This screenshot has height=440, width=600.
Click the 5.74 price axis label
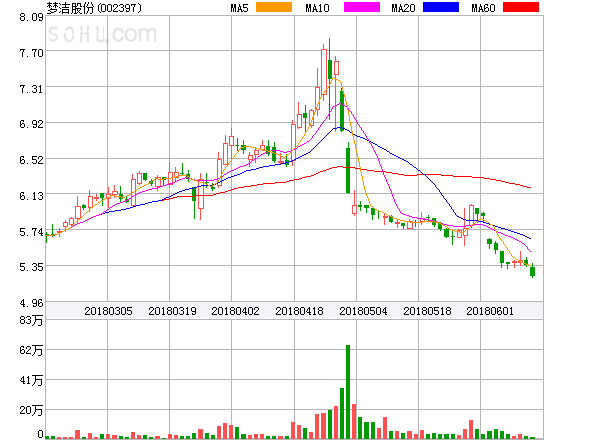(x=32, y=232)
